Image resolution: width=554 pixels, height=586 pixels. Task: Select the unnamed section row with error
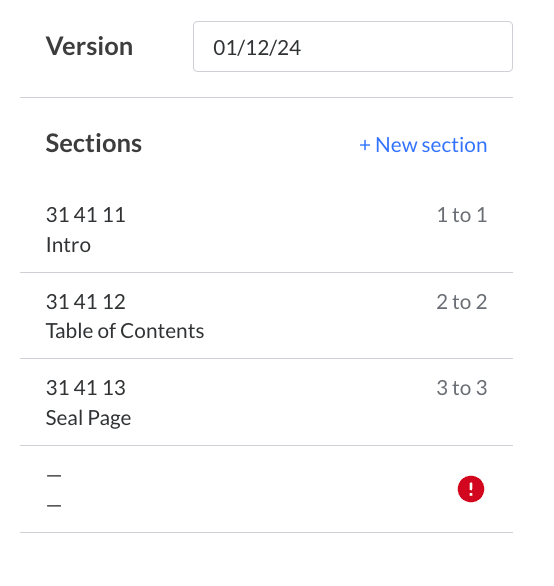click(x=267, y=489)
